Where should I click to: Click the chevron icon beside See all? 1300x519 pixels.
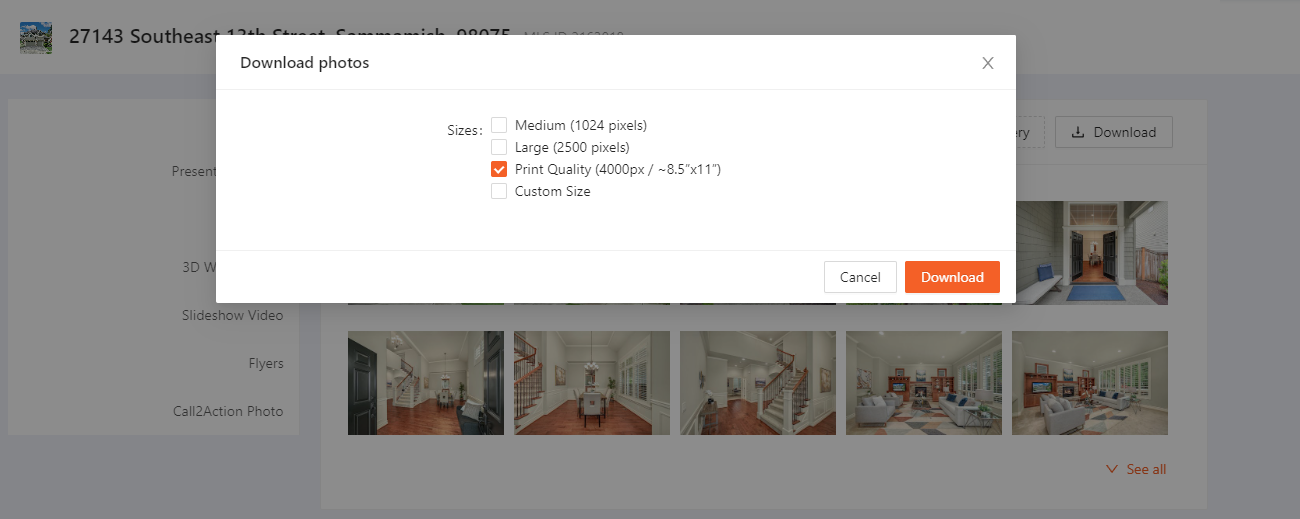tap(1112, 469)
